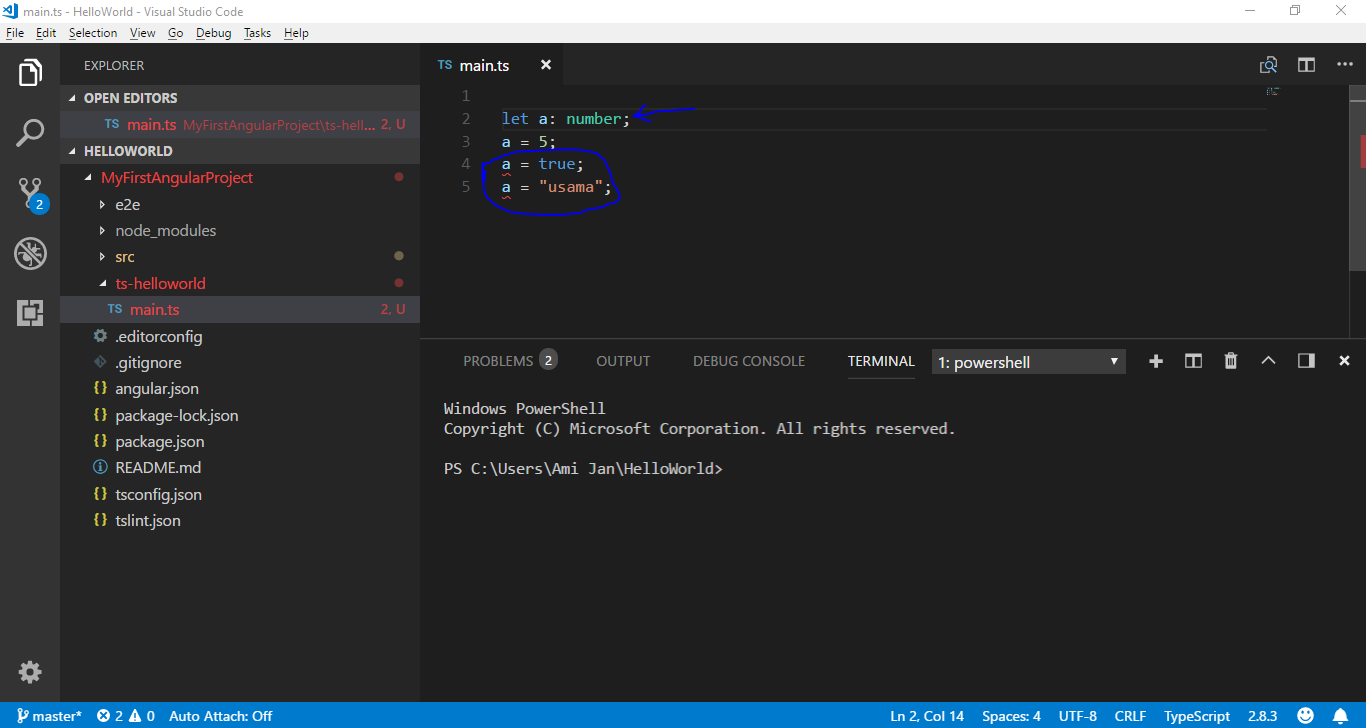Open the Go menu
Image resolution: width=1366 pixels, height=728 pixels.
tap(175, 33)
